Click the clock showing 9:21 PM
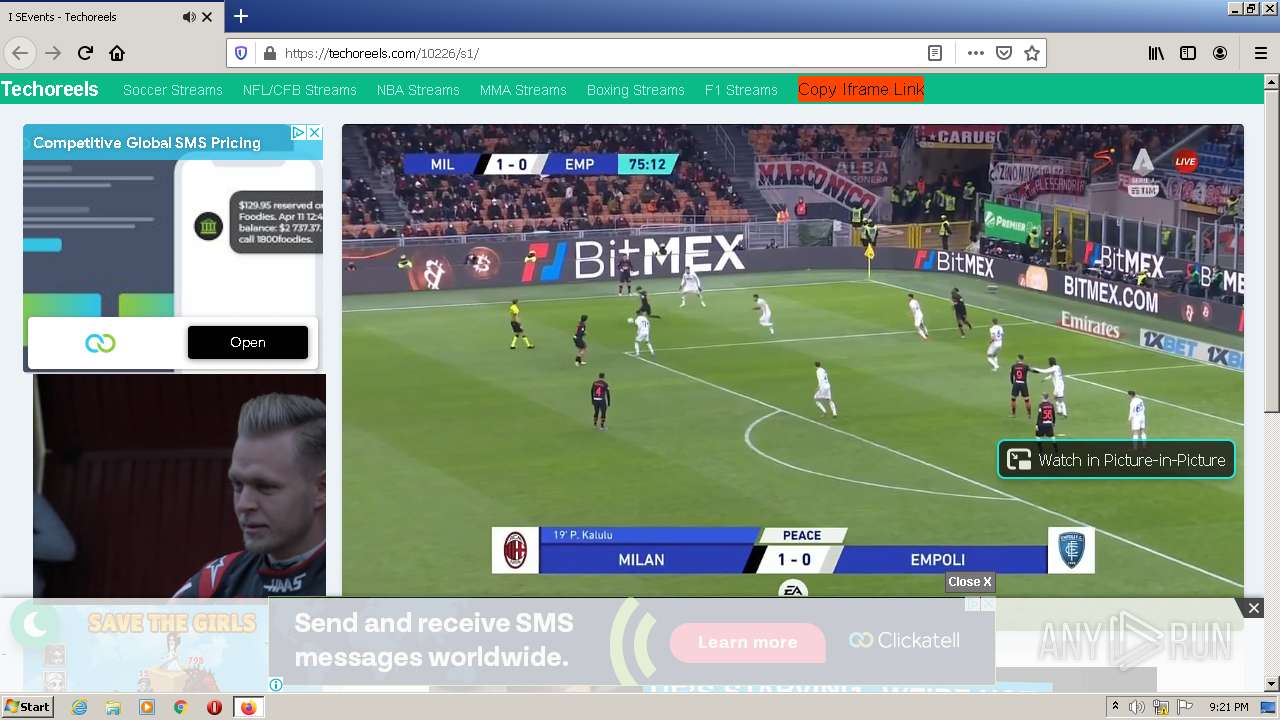Image resolution: width=1280 pixels, height=720 pixels. 1228,707
